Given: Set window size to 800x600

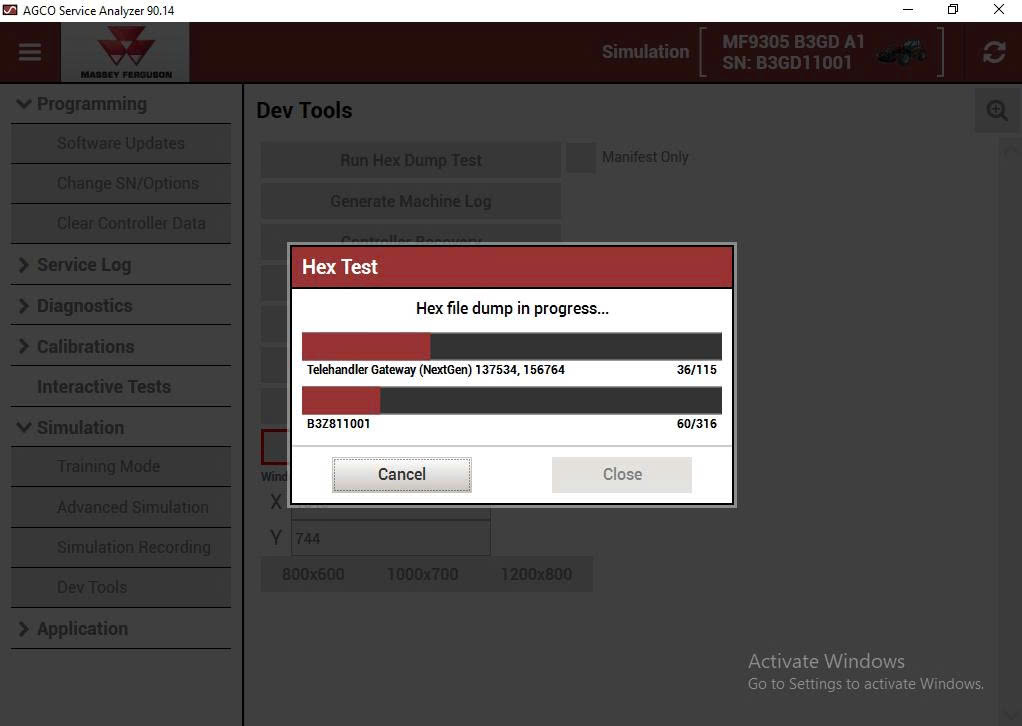Looking at the screenshot, I should coord(313,574).
